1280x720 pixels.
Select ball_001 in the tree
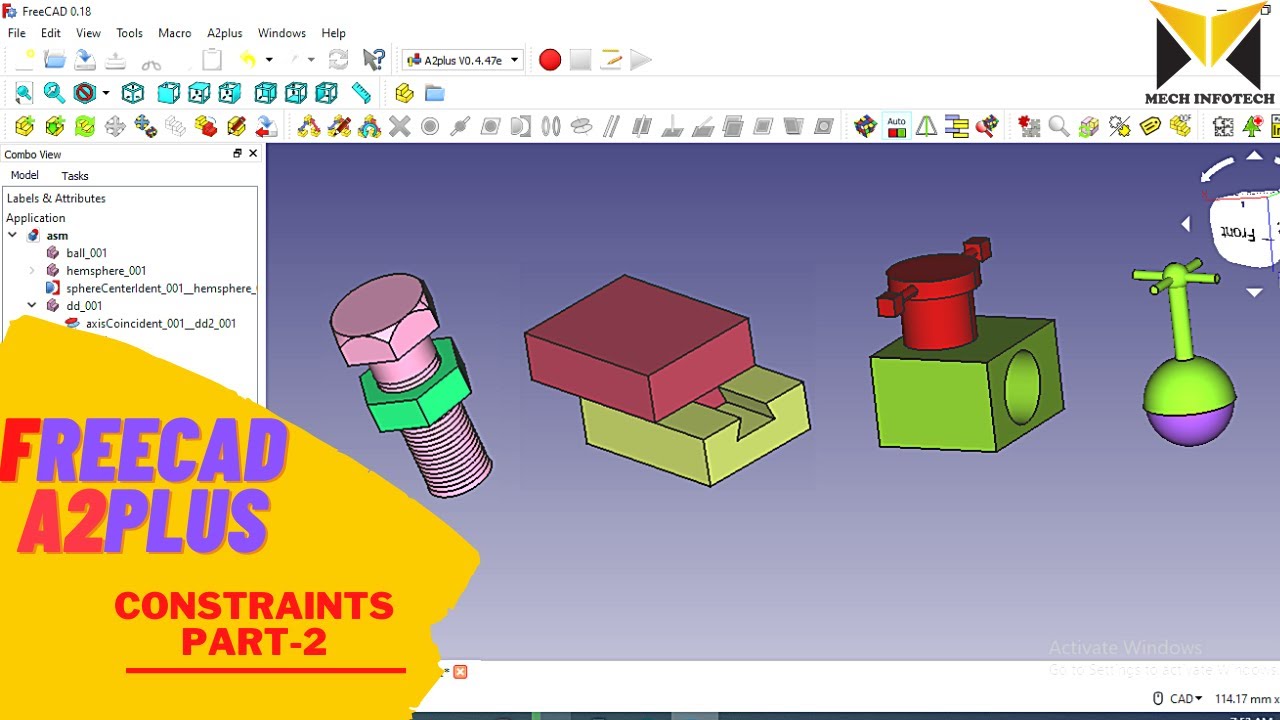point(86,253)
